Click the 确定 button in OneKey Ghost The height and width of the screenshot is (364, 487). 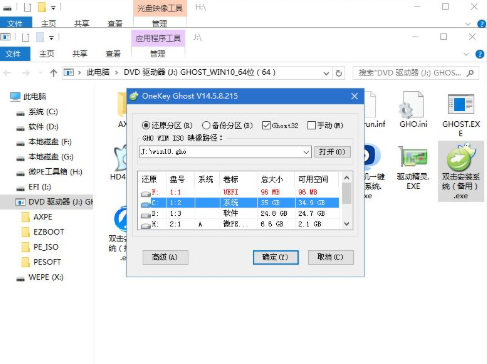[x=275, y=257]
